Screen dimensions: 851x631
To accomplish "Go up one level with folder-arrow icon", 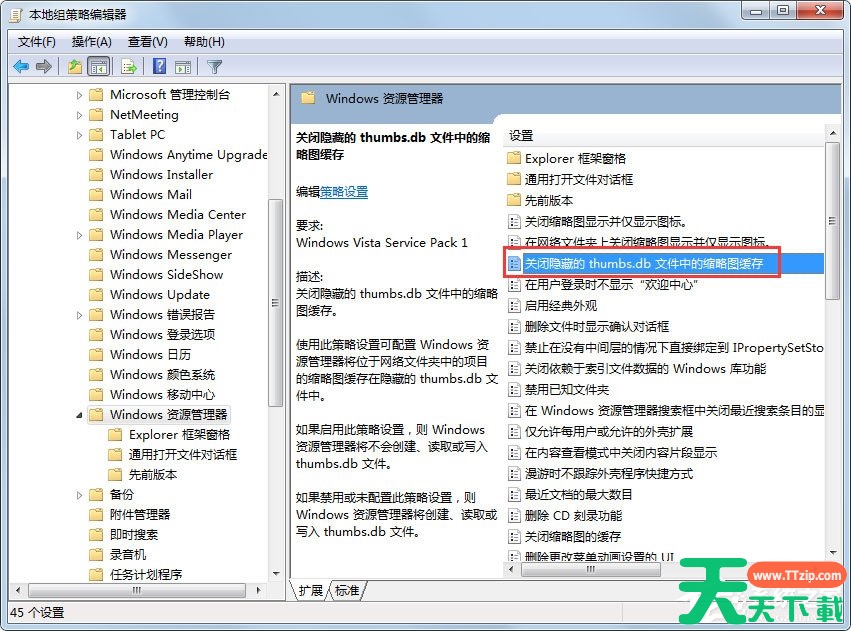I will 75,67.
